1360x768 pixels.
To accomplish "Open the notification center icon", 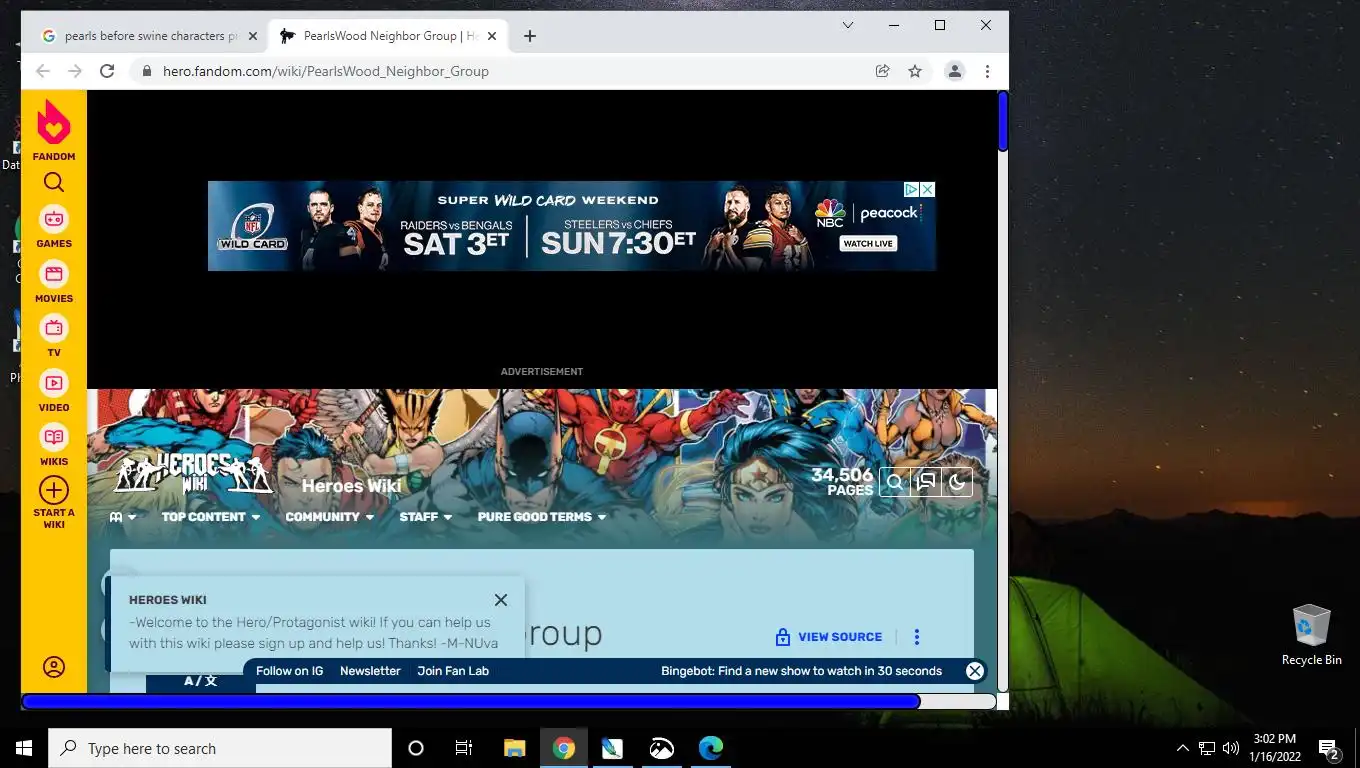I will tap(1329, 748).
